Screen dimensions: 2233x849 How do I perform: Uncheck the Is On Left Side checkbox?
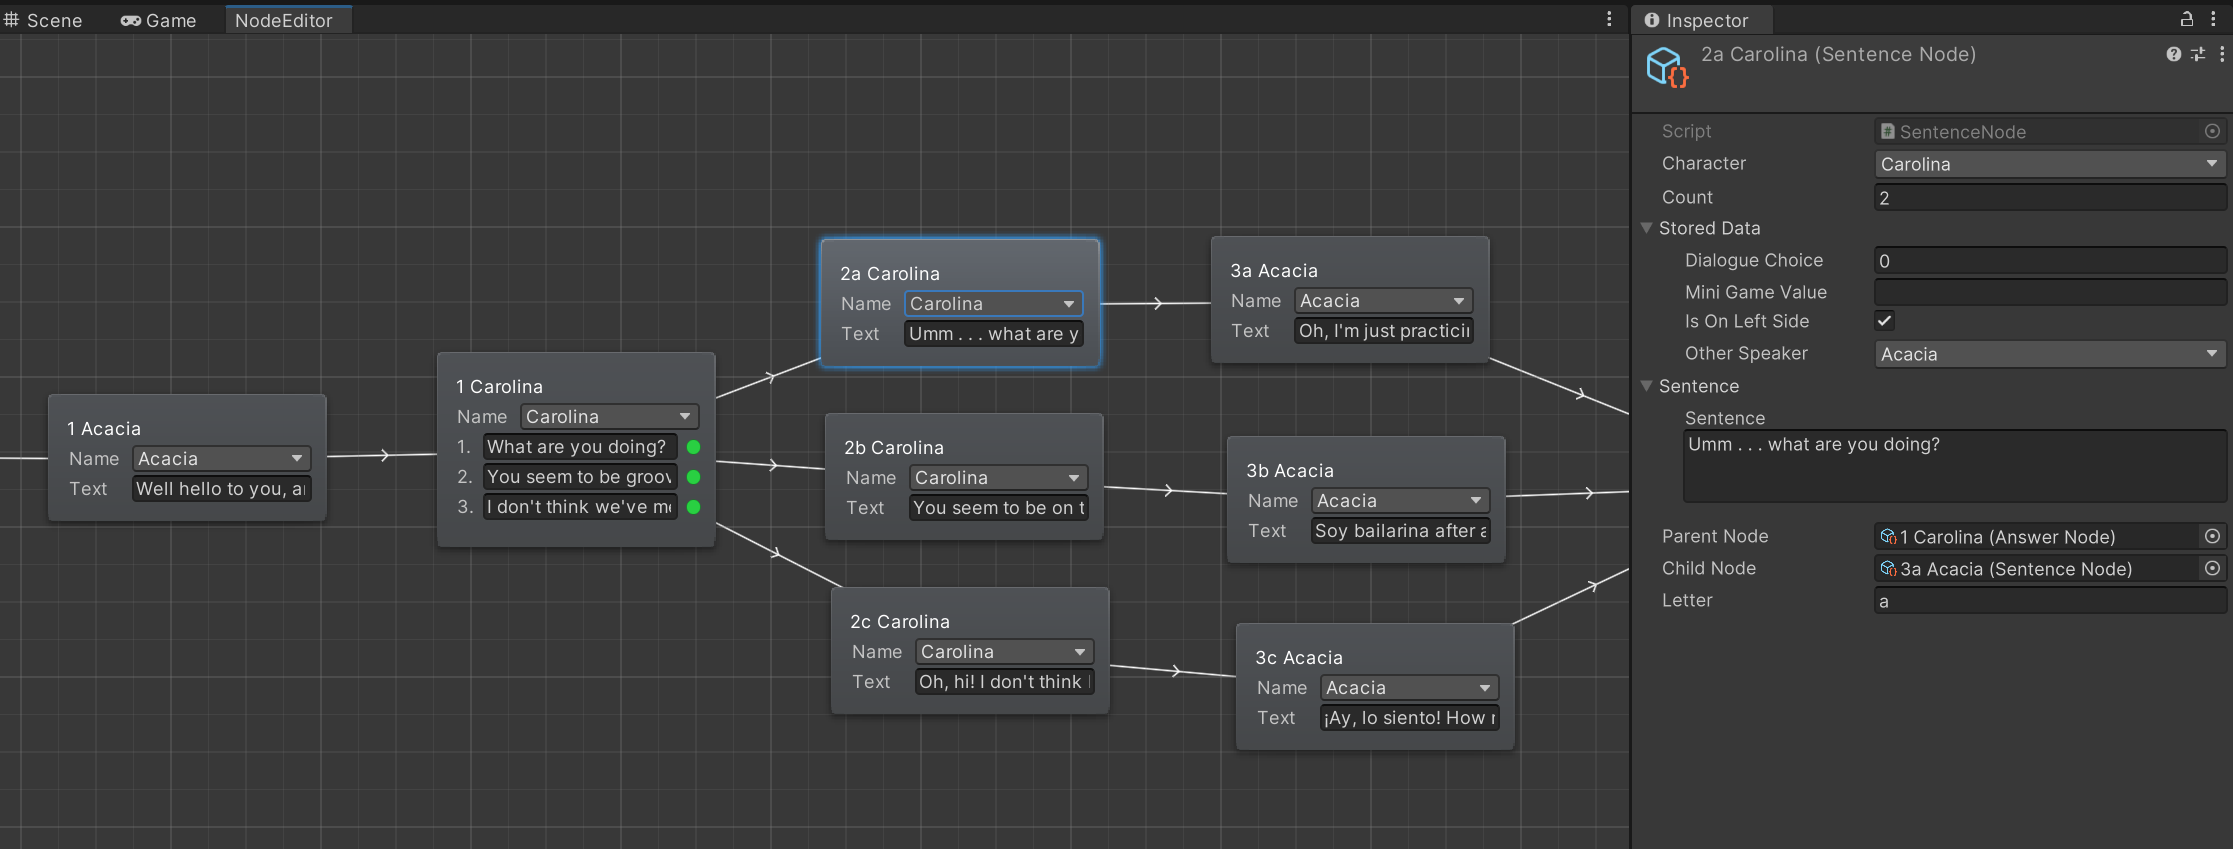(x=1885, y=321)
